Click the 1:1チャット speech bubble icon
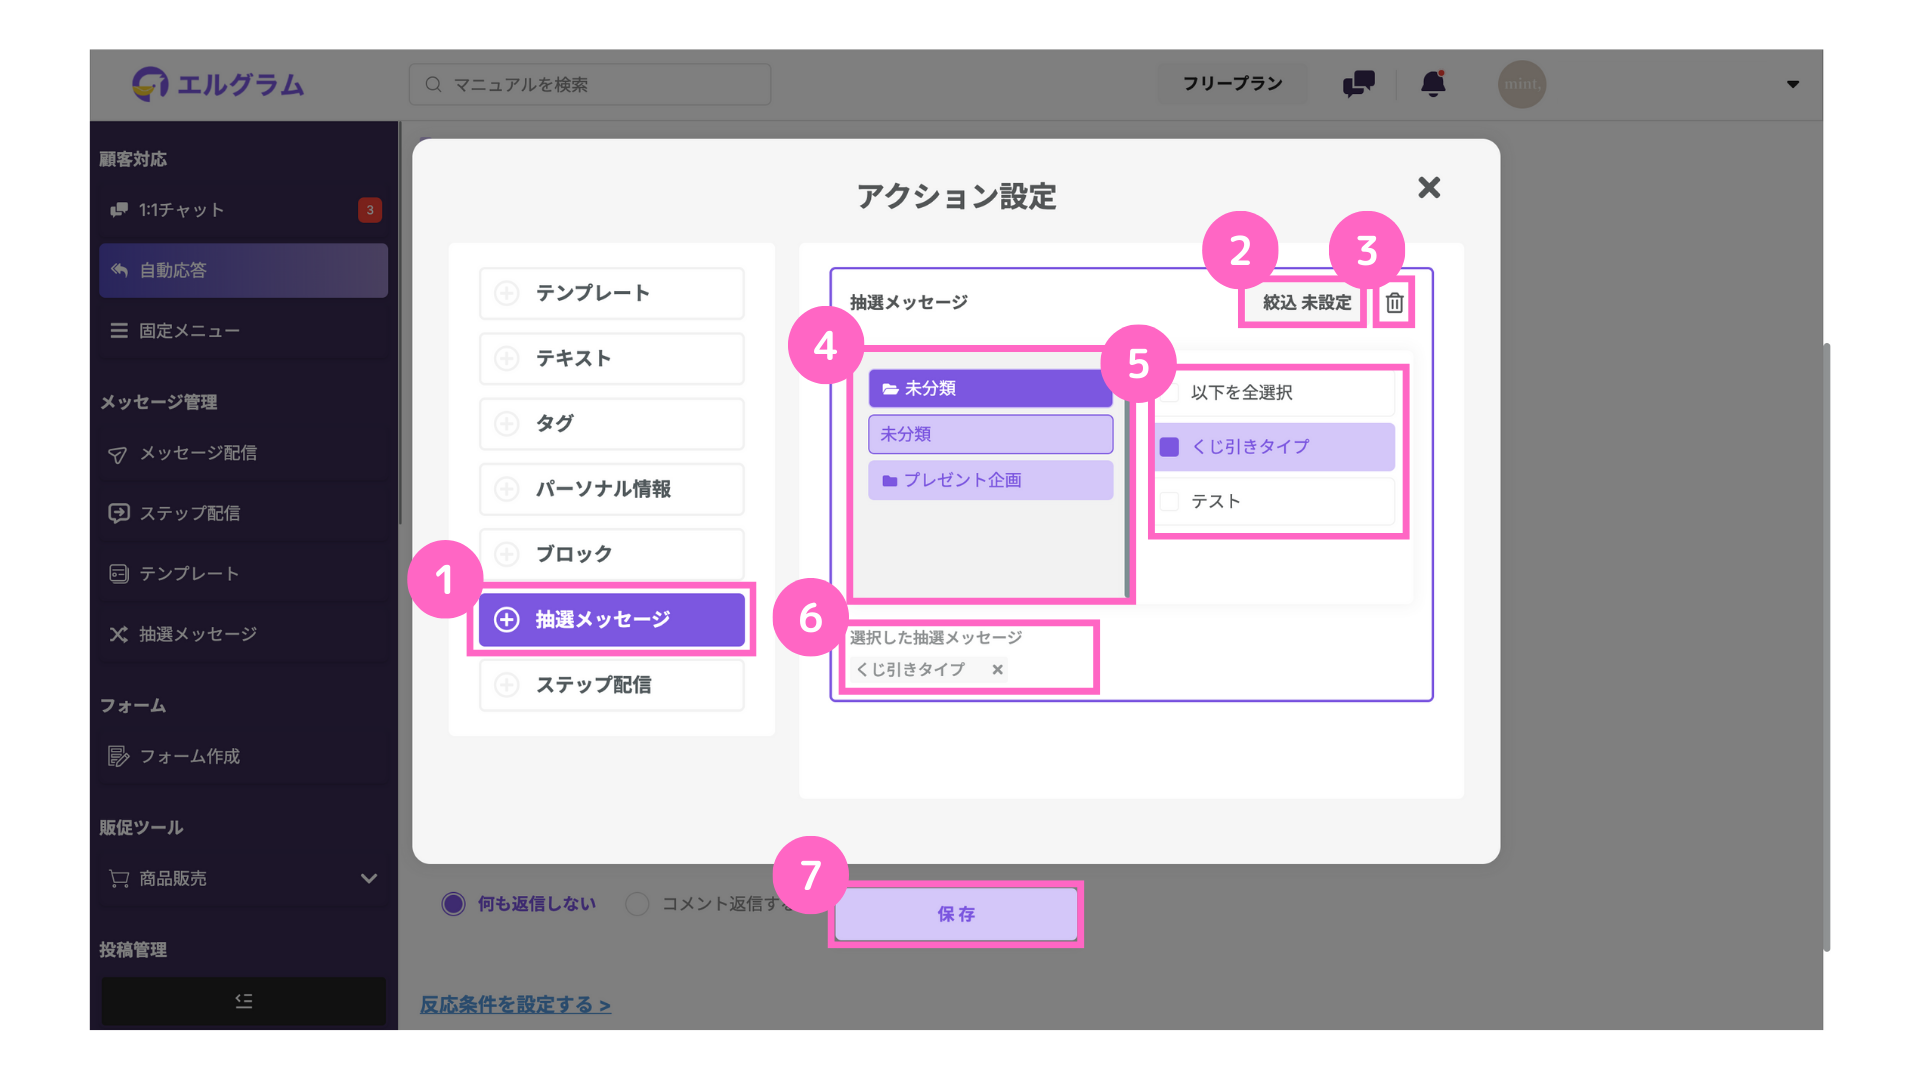Screen dimensions: 1920x1080 point(118,210)
